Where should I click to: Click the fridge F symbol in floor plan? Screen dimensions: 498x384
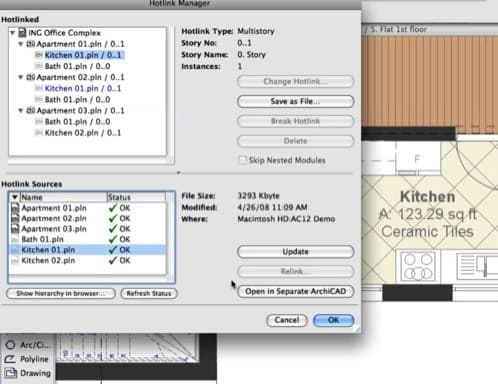417,159
